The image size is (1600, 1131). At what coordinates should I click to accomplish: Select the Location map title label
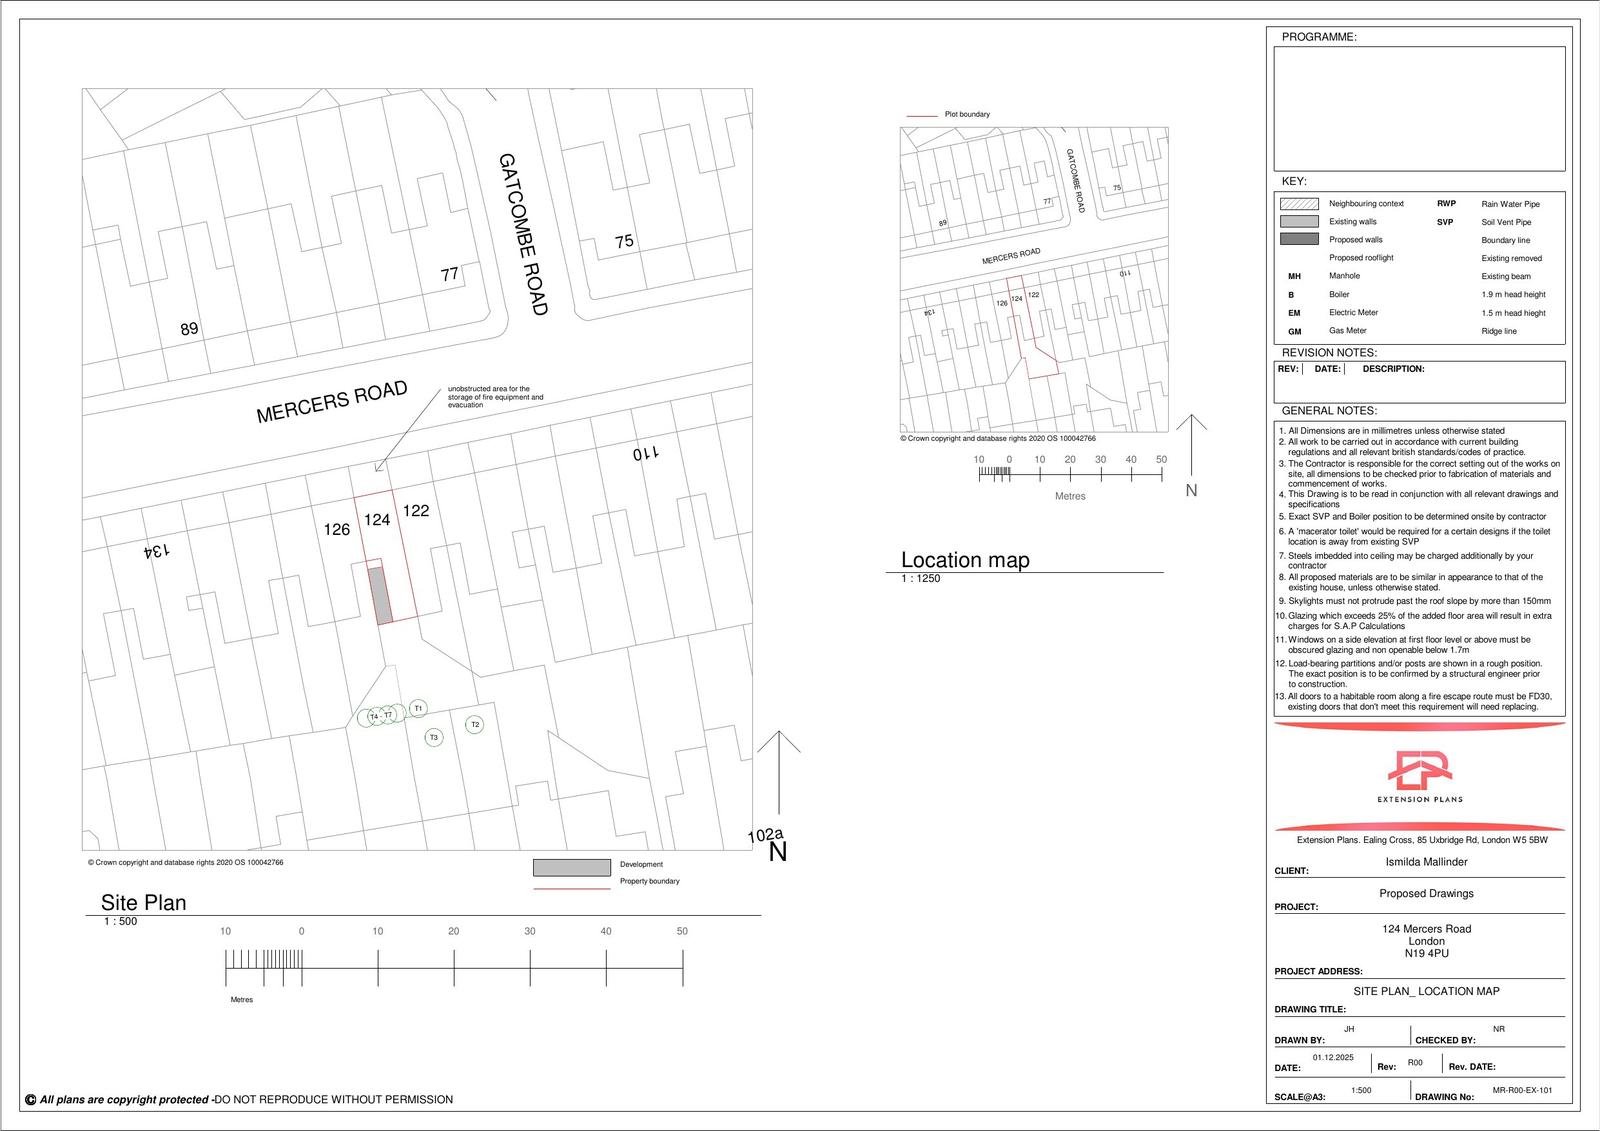point(964,560)
